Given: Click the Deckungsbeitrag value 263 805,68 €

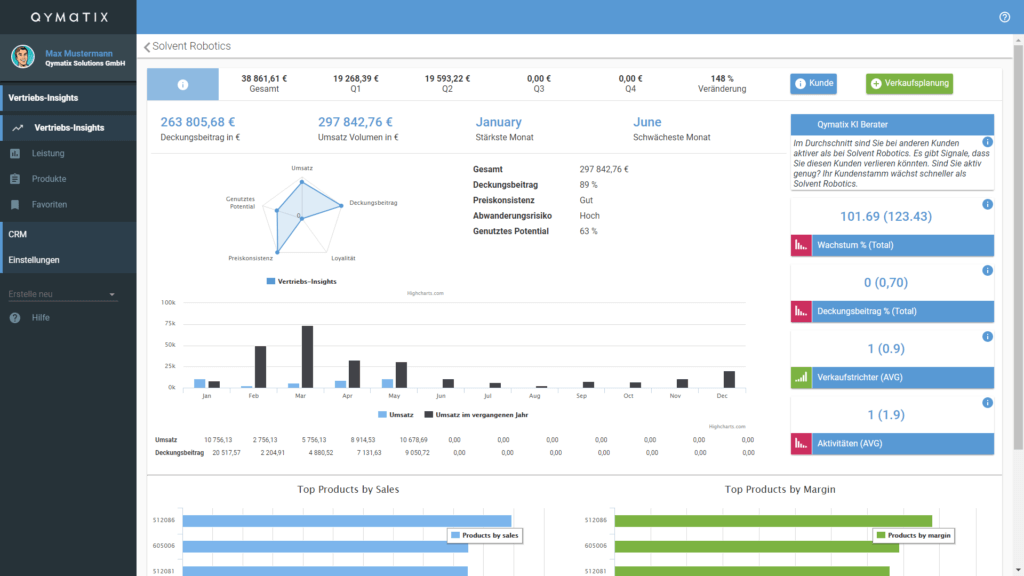Looking at the screenshot, I should (198, 122).
